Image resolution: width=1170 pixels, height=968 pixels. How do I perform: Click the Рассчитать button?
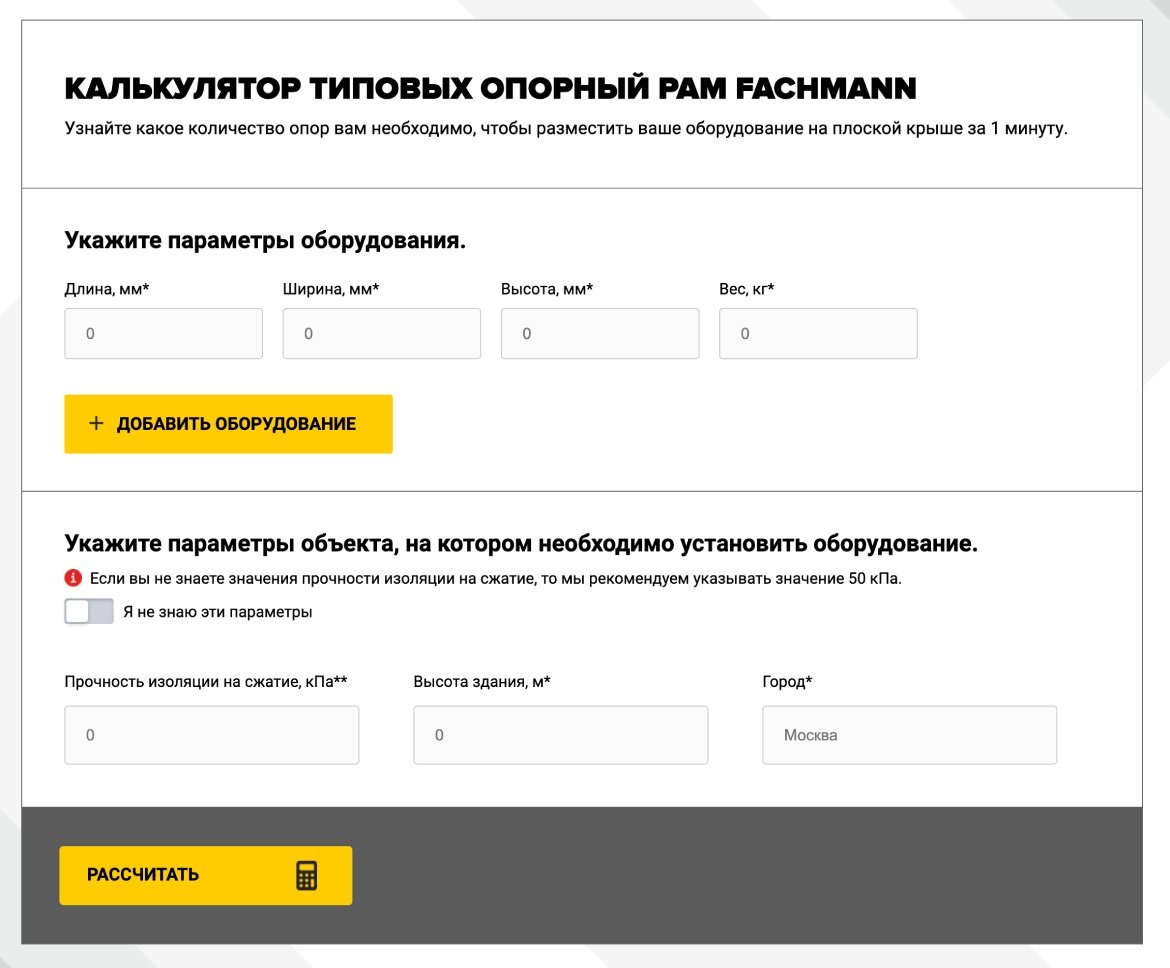206,875
